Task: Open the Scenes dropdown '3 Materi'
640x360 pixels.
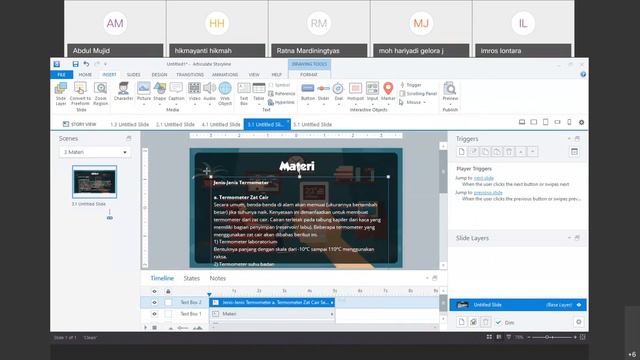Action: (x=95, y=152)
